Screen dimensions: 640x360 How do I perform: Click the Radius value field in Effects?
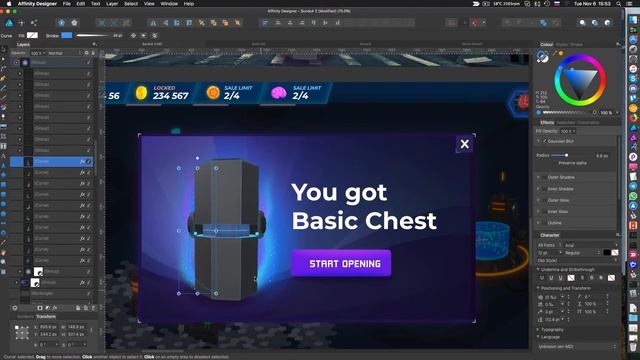(602, 156)
